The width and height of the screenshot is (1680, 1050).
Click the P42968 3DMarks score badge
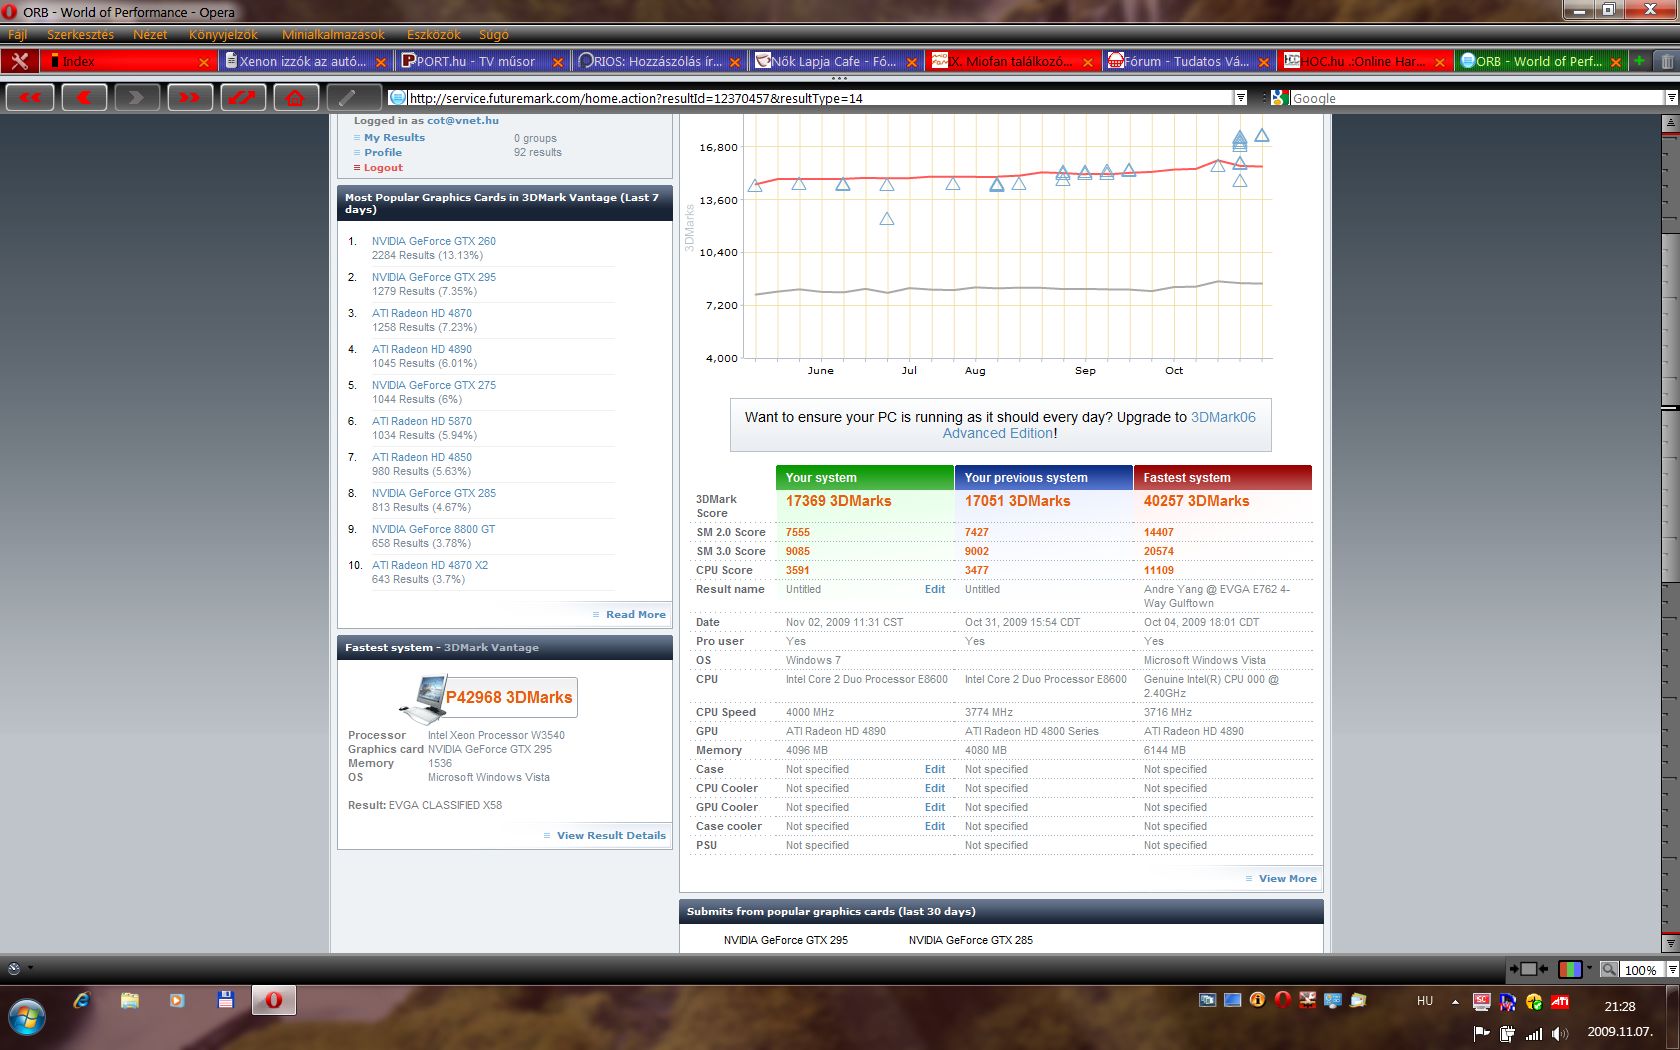tap(508, 697)
